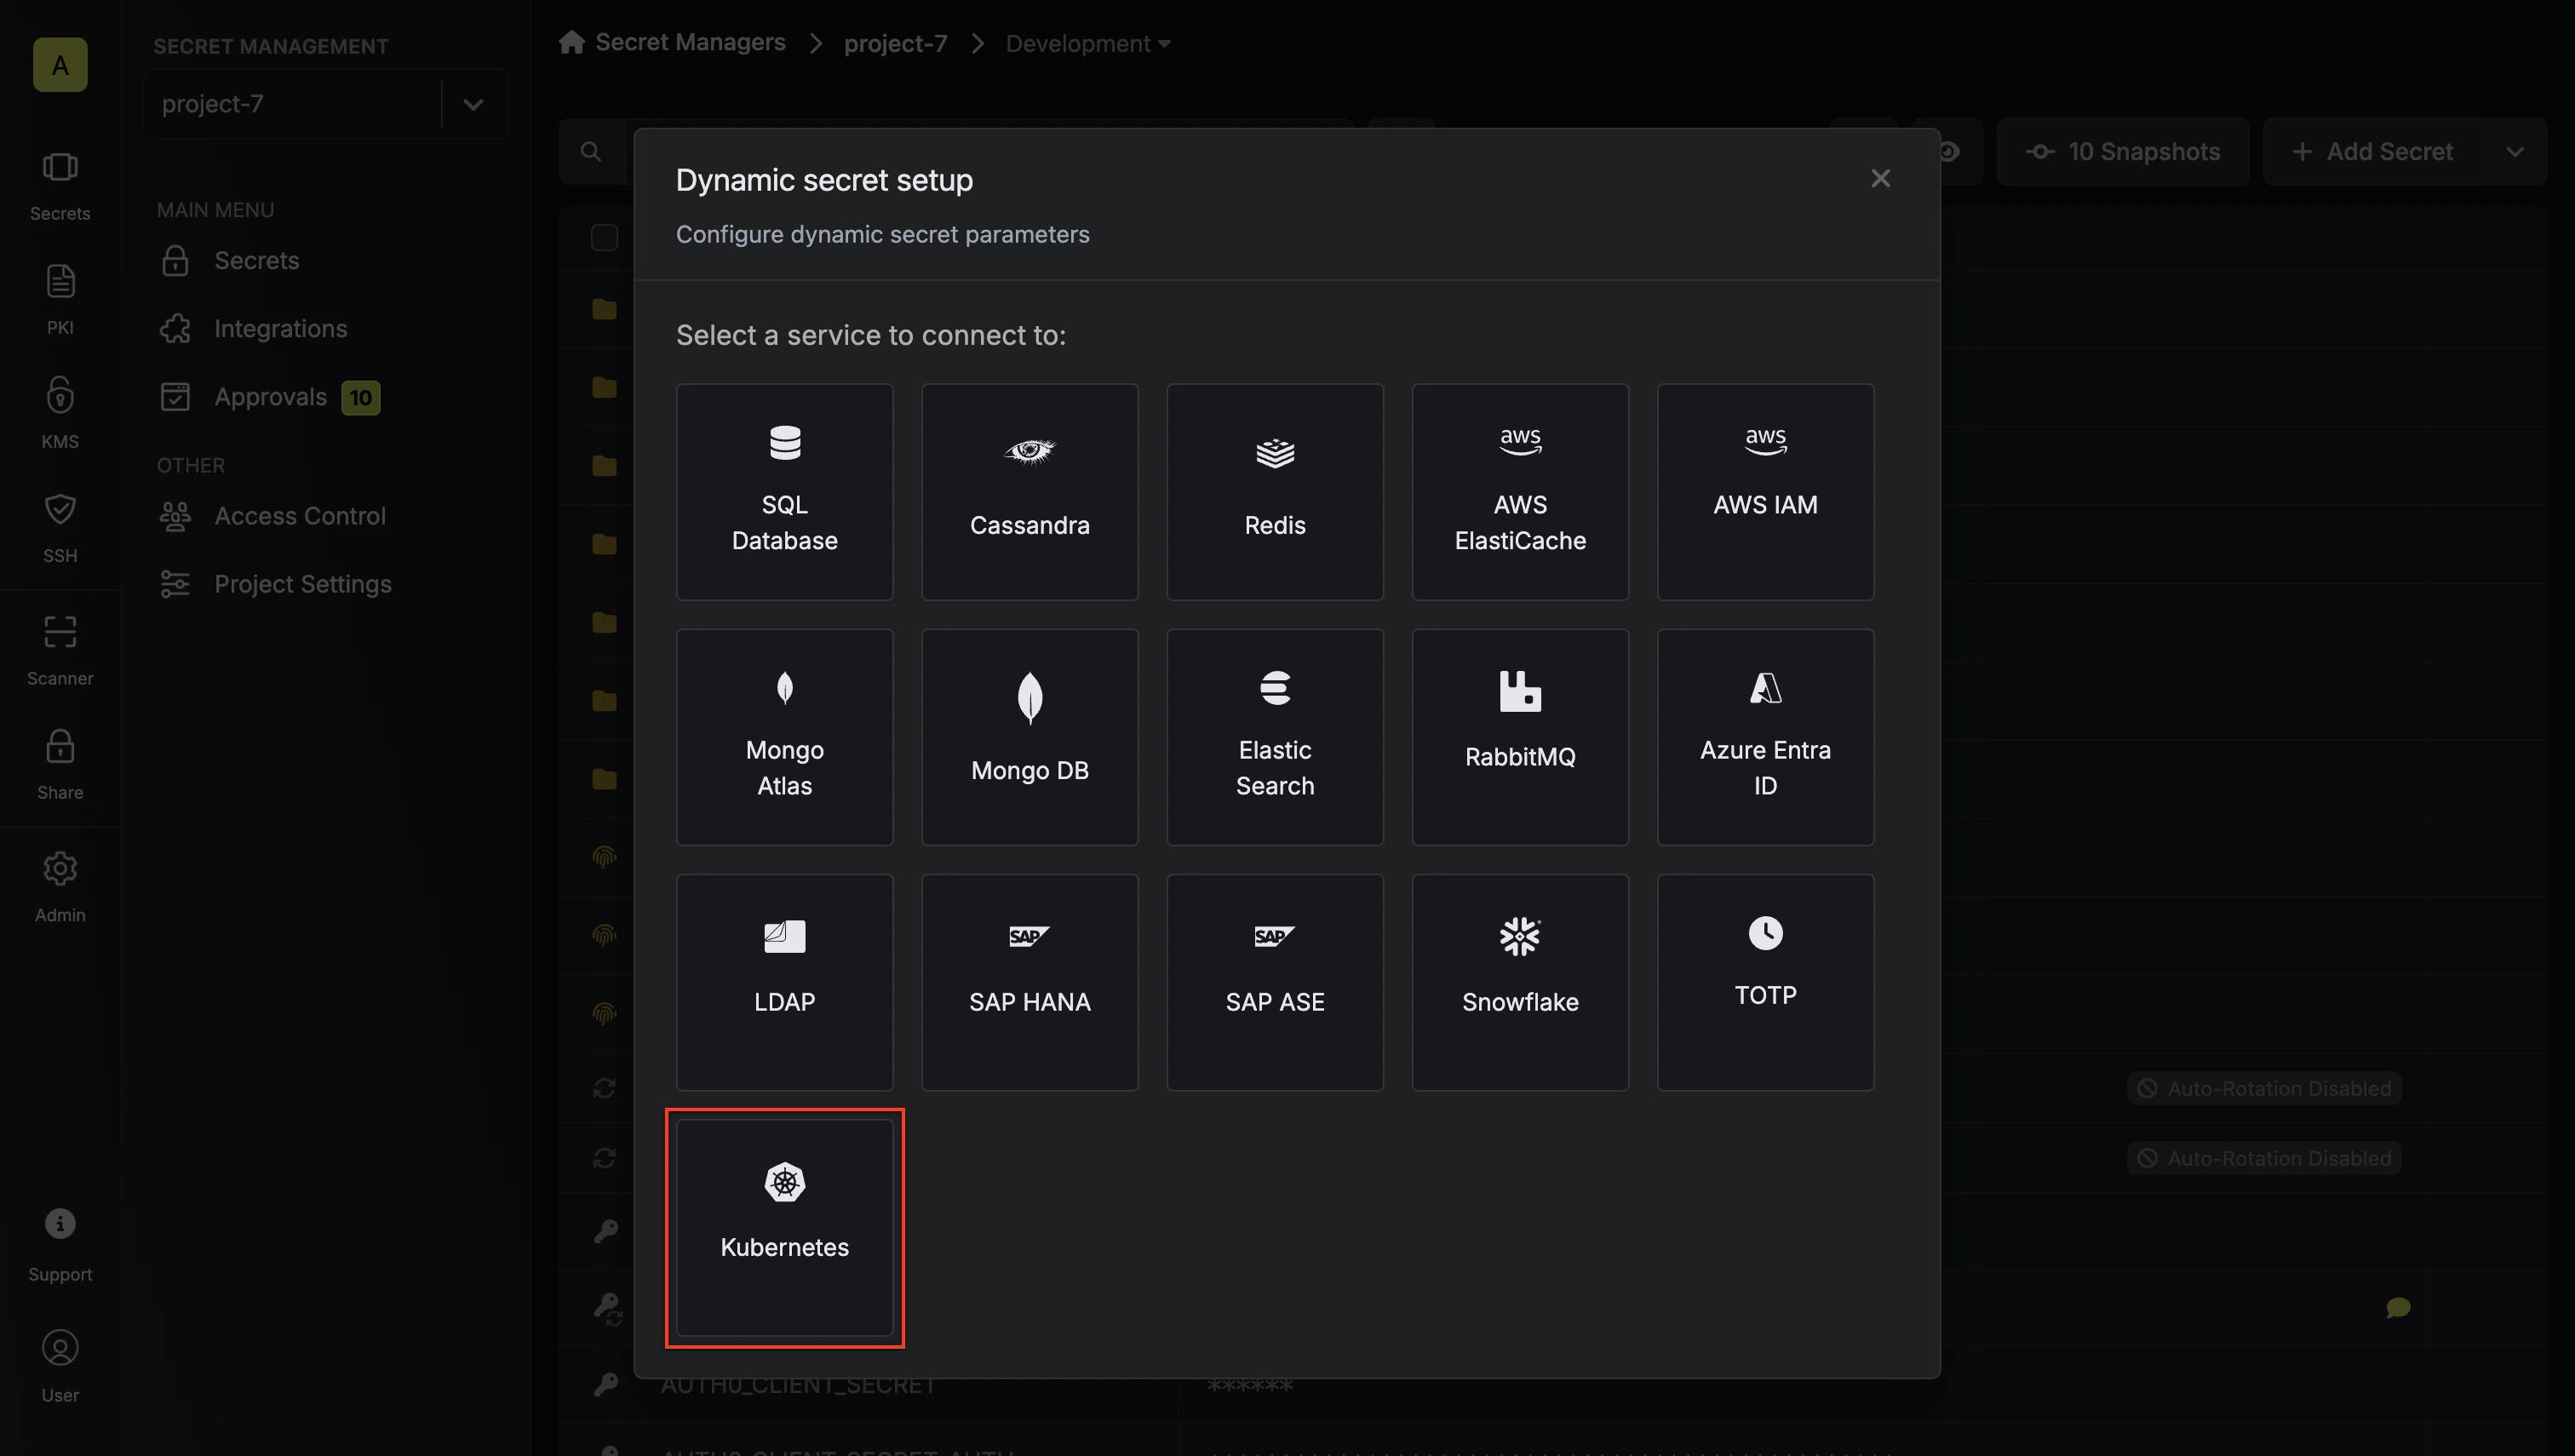The height and width of the screenshot is (1456, 2575).
Task: Select the AWS ElastiCache service tile
Action: click(x=1520, y=491)
